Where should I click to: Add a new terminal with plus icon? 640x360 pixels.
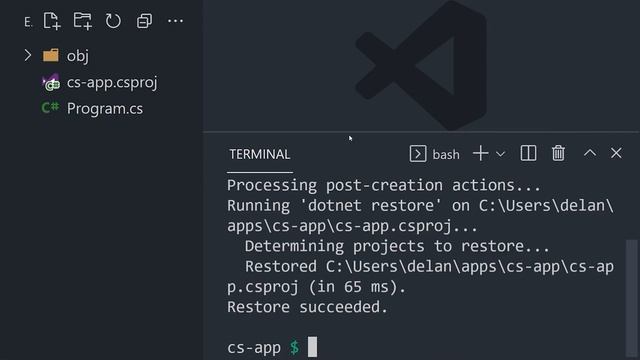480,153
